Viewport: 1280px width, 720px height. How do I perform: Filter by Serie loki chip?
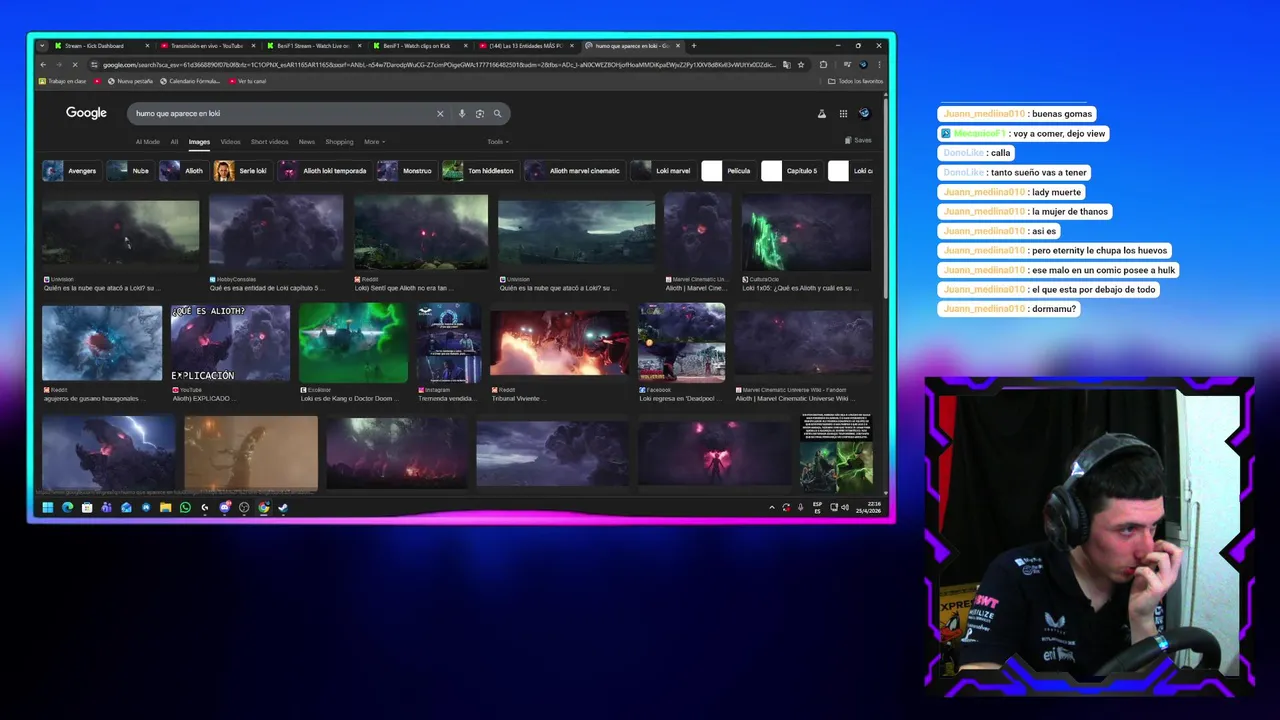(x=242, y=171)
